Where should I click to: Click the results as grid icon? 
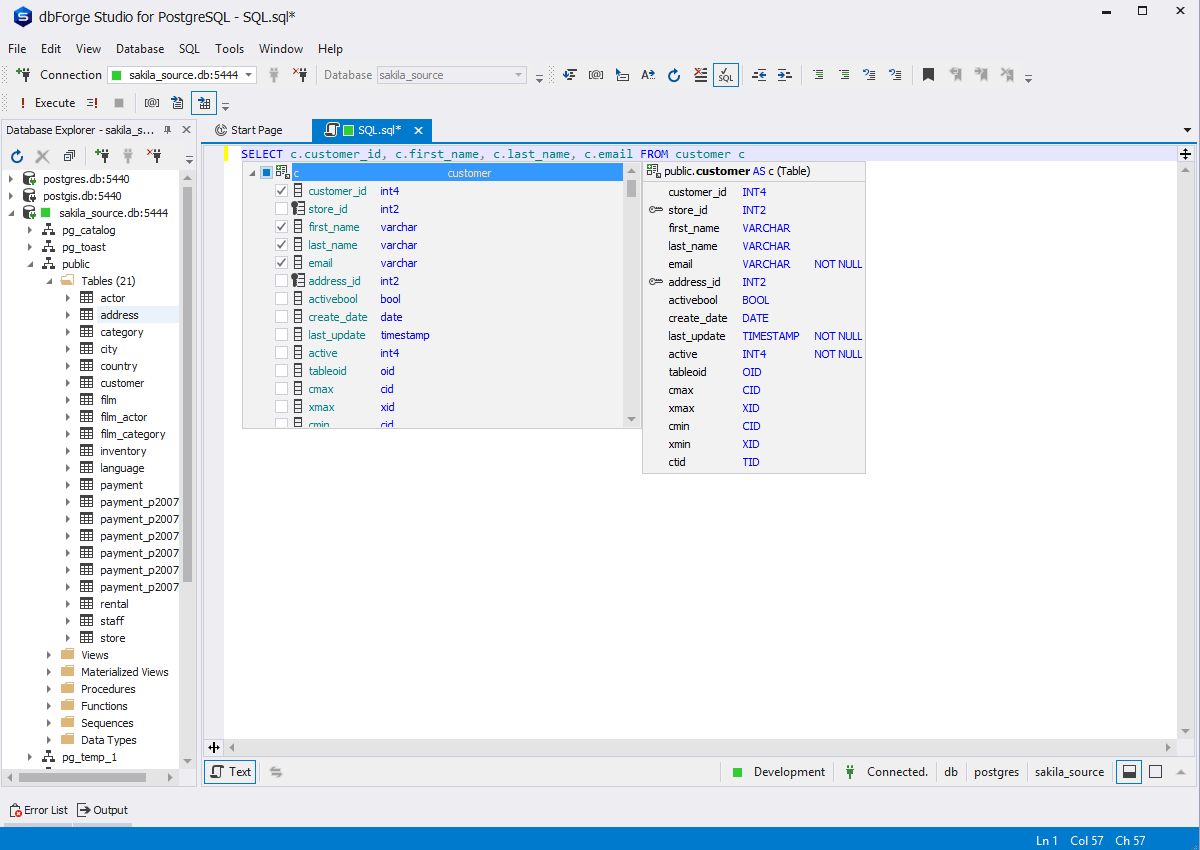(204, 103)
